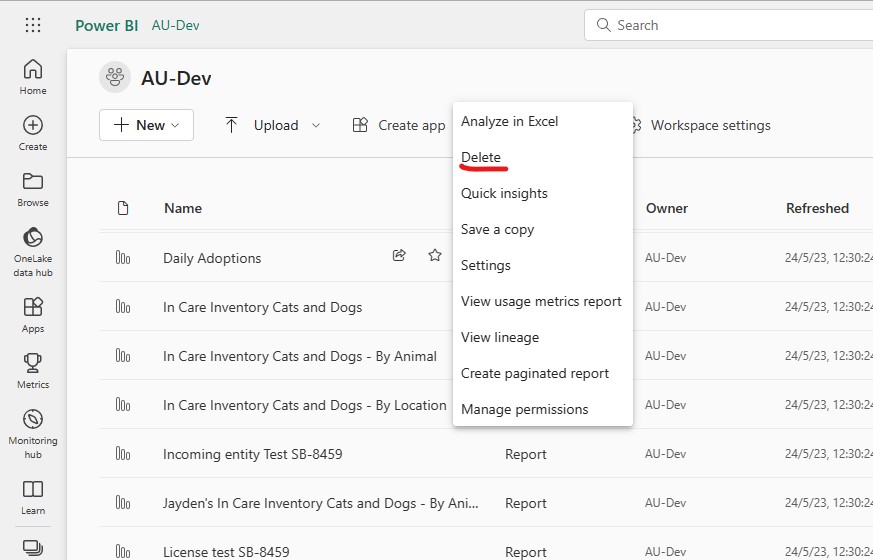Favorite the Daily Adoptions report star
This screenshot has height=560, width=873.
pos(435,256)
